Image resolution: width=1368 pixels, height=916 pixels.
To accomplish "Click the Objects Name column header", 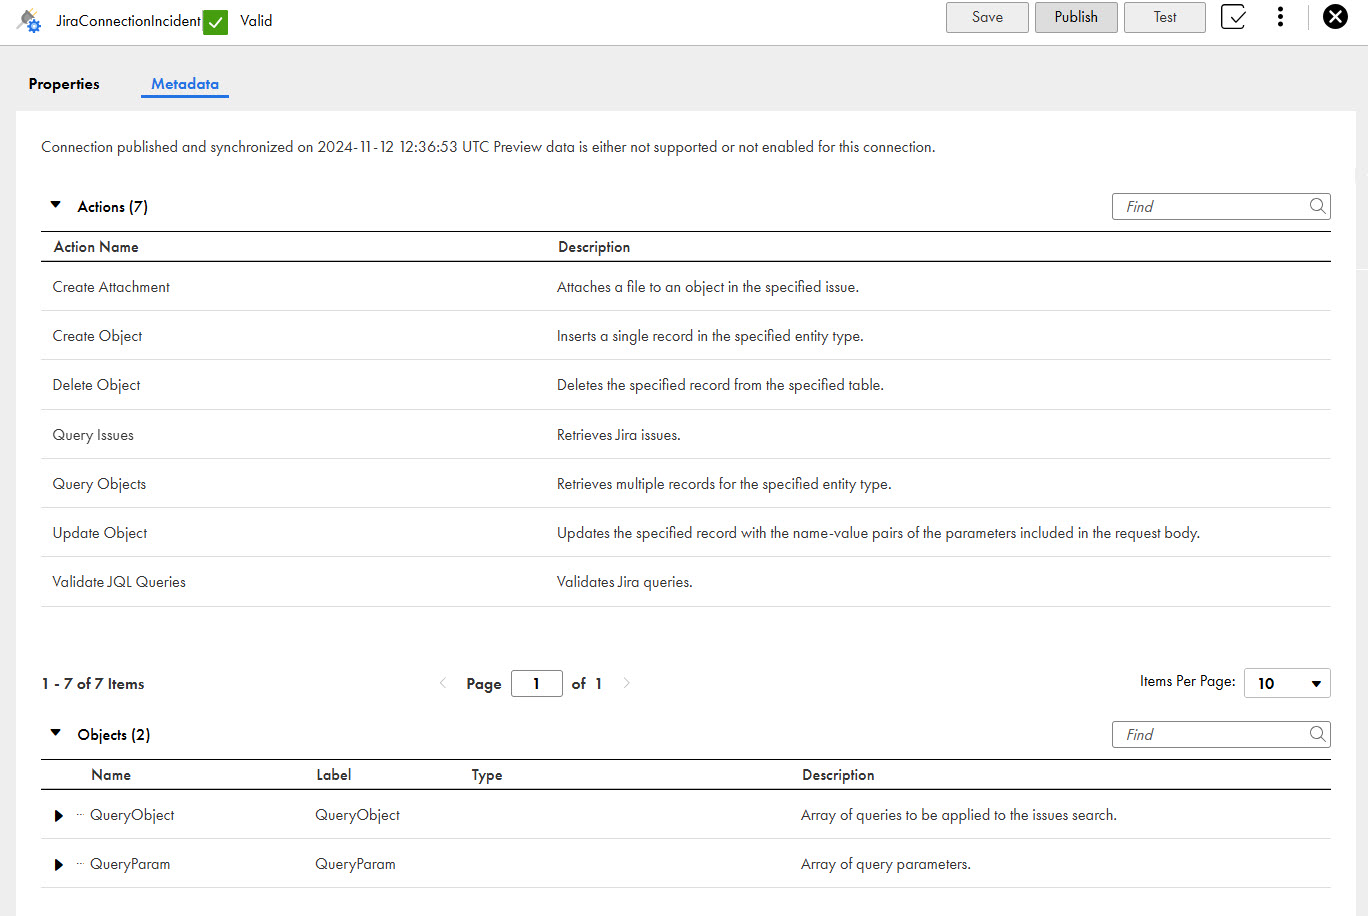I will coord(111,775).
